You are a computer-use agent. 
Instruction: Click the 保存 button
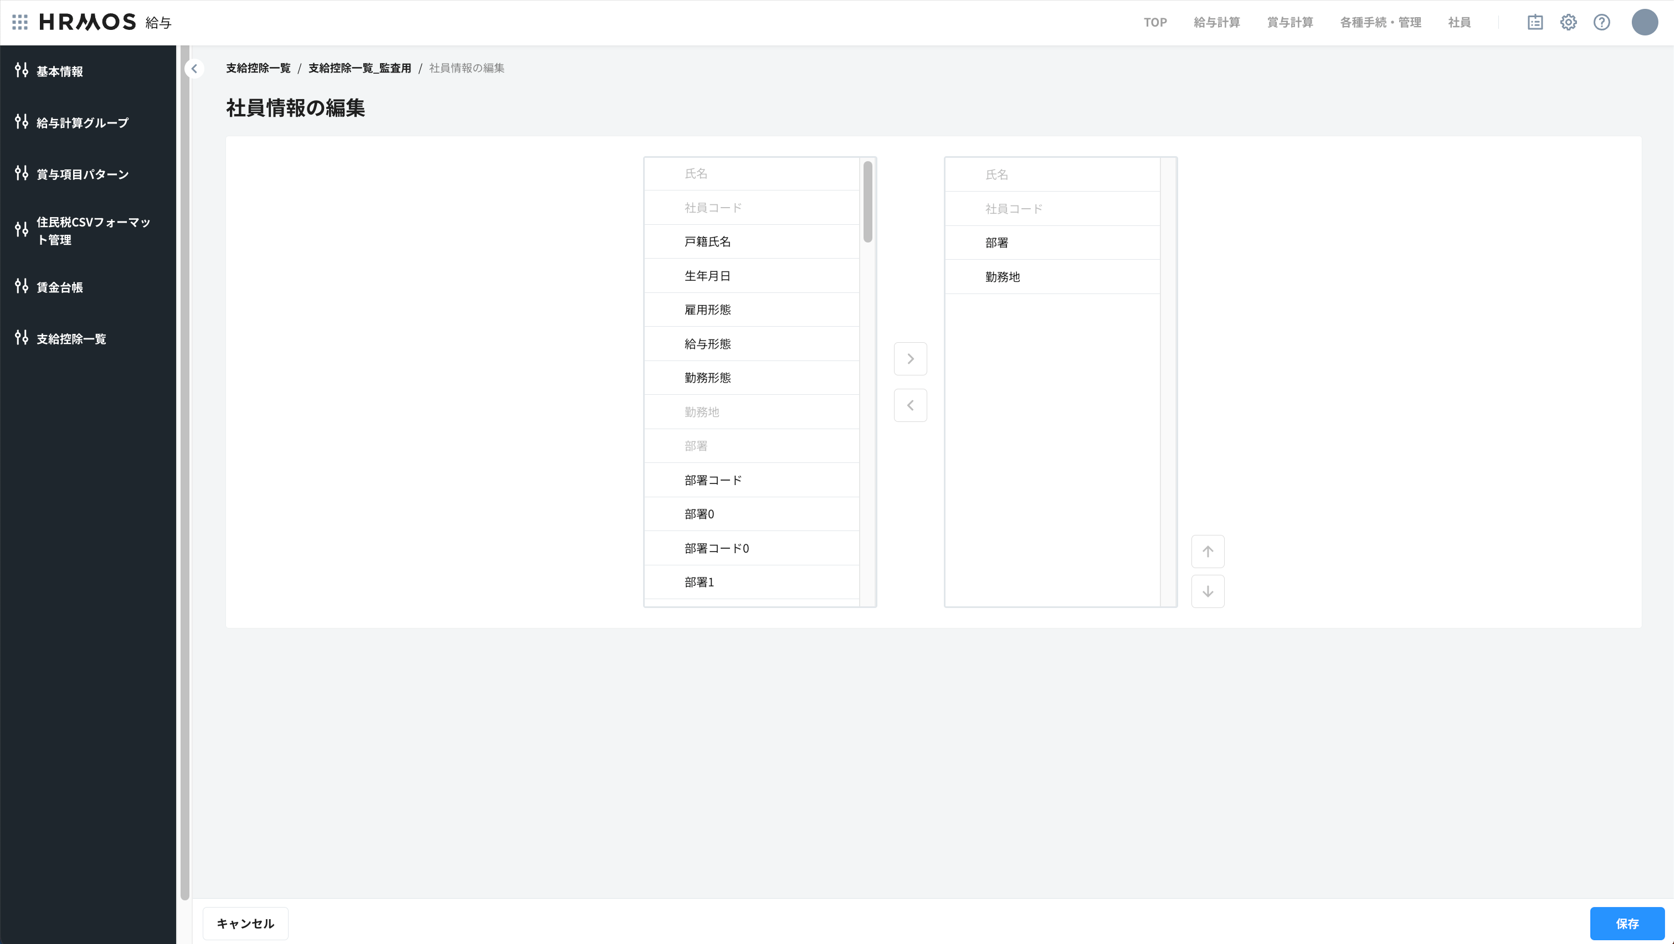(1626, 923)
